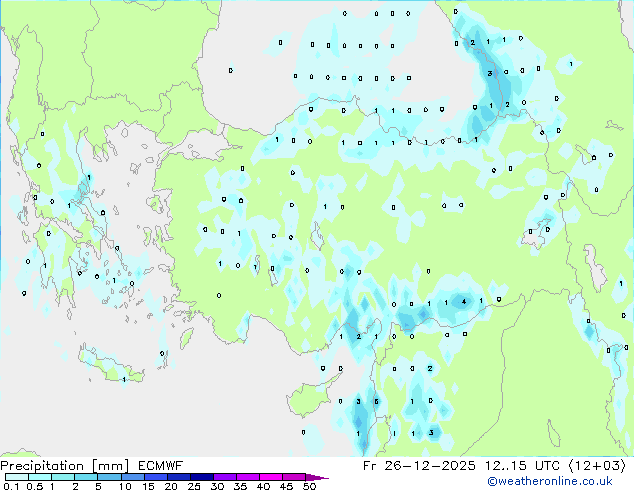Select the 2–5 mm legend color box
This screenshot has width=634, height=490.
point(86,477)
